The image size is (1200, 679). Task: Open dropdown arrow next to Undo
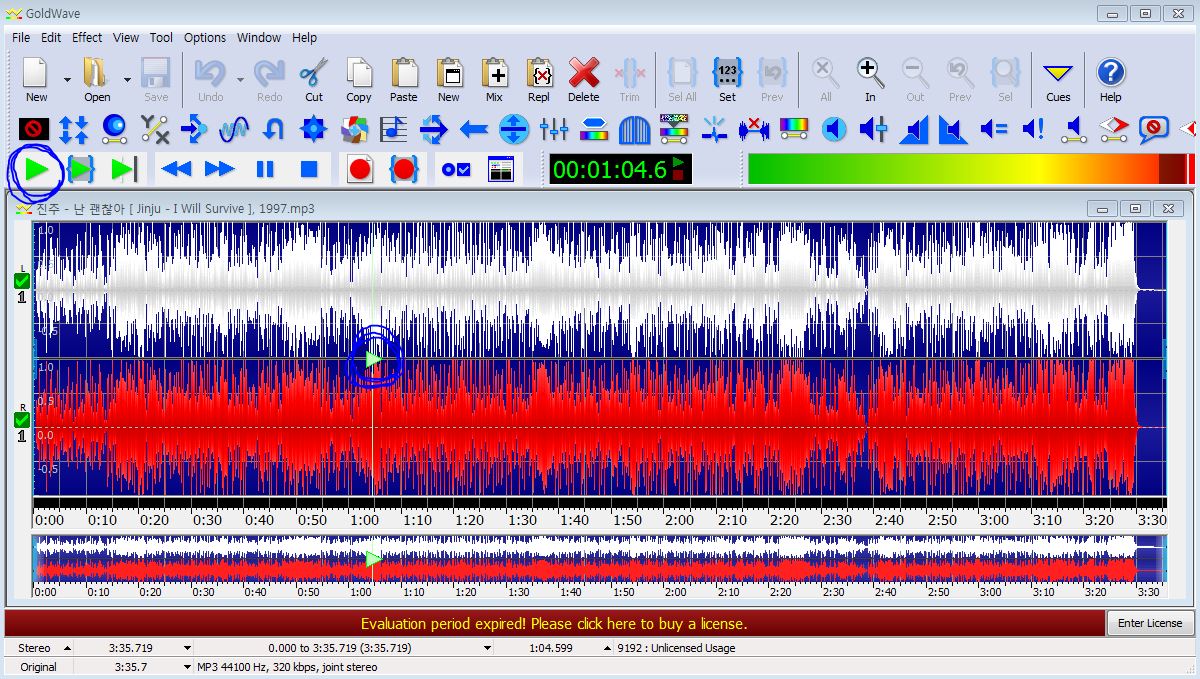pyautogui.click(x=241, y=79)
